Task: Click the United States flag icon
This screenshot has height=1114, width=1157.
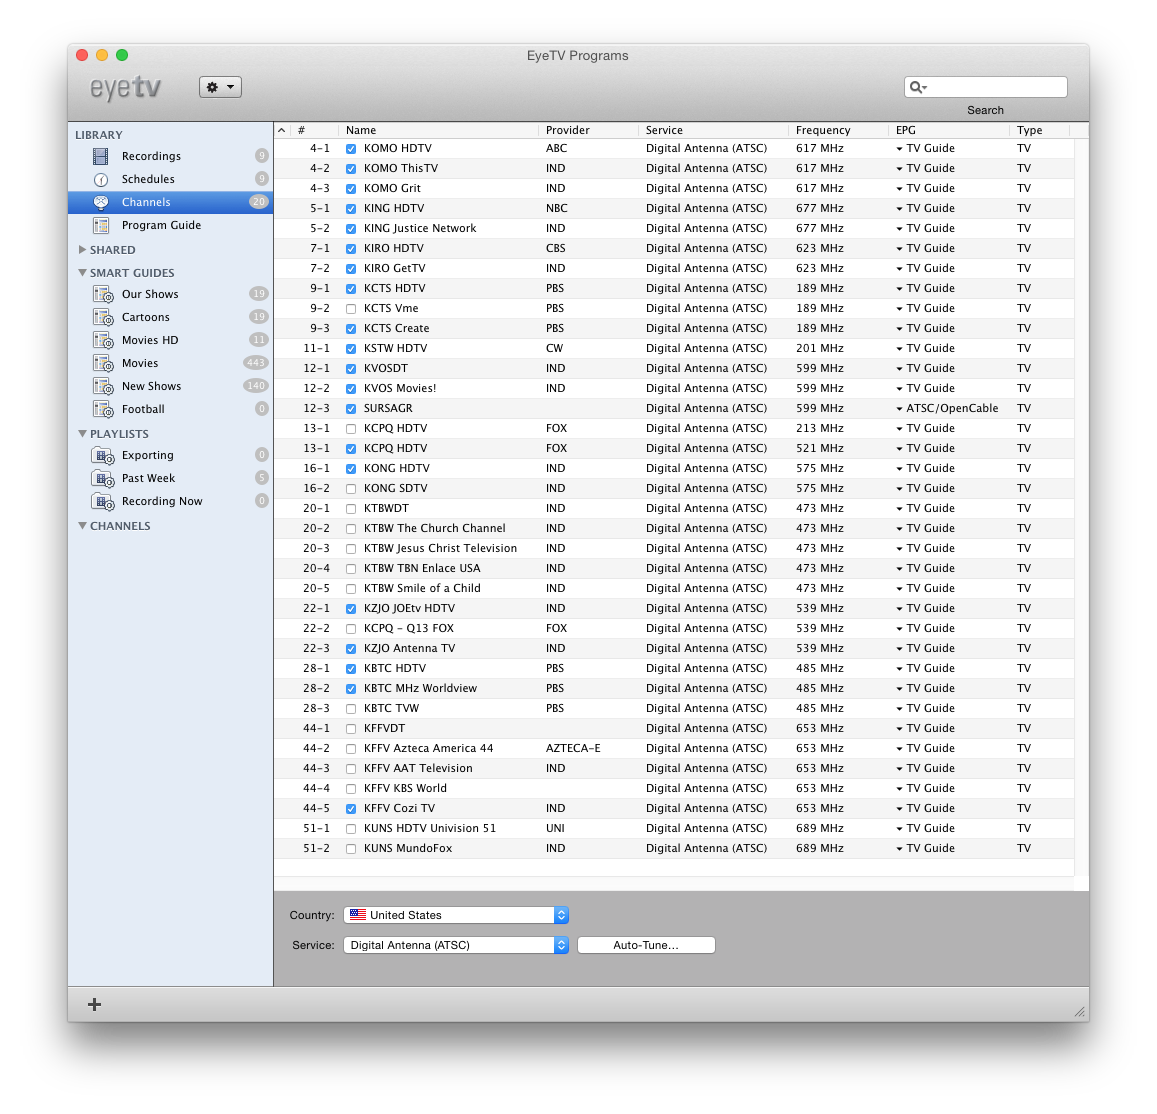Action: pyautogui.click(x=358, y=915)
